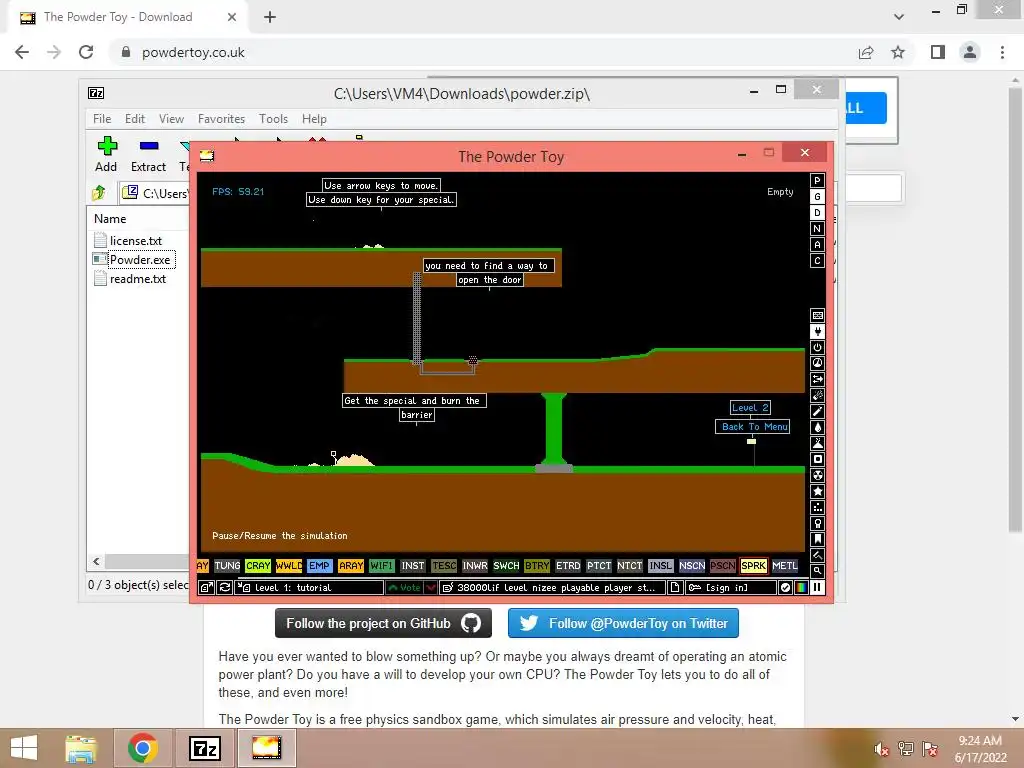Image resolution: width=1024 pixels, height=768 pixels.
Task: Open Chrome three-dot menu
Action: point(1002,52)
